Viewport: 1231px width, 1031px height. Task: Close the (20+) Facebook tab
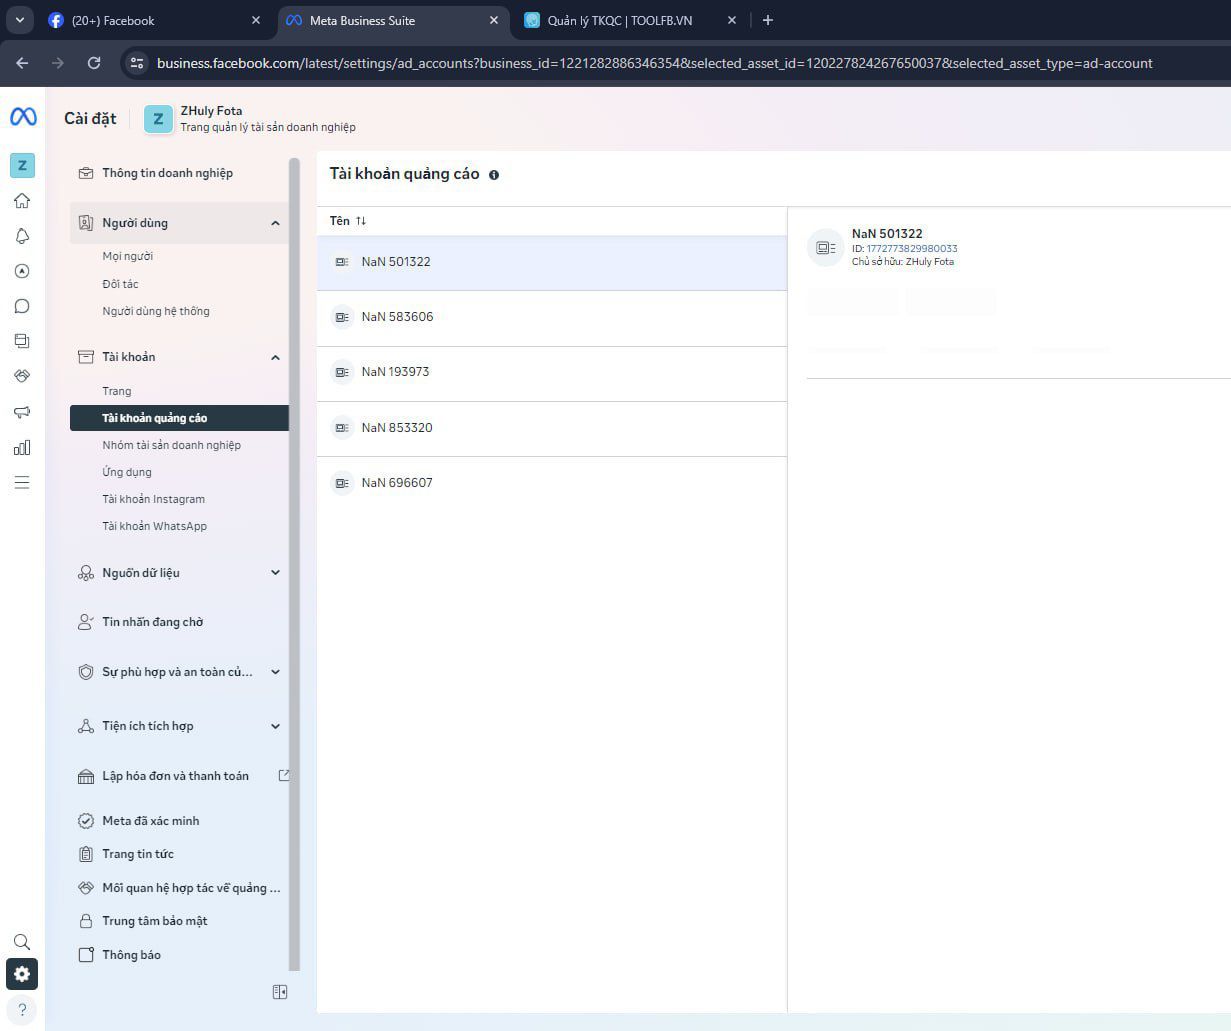coord(255,20)
